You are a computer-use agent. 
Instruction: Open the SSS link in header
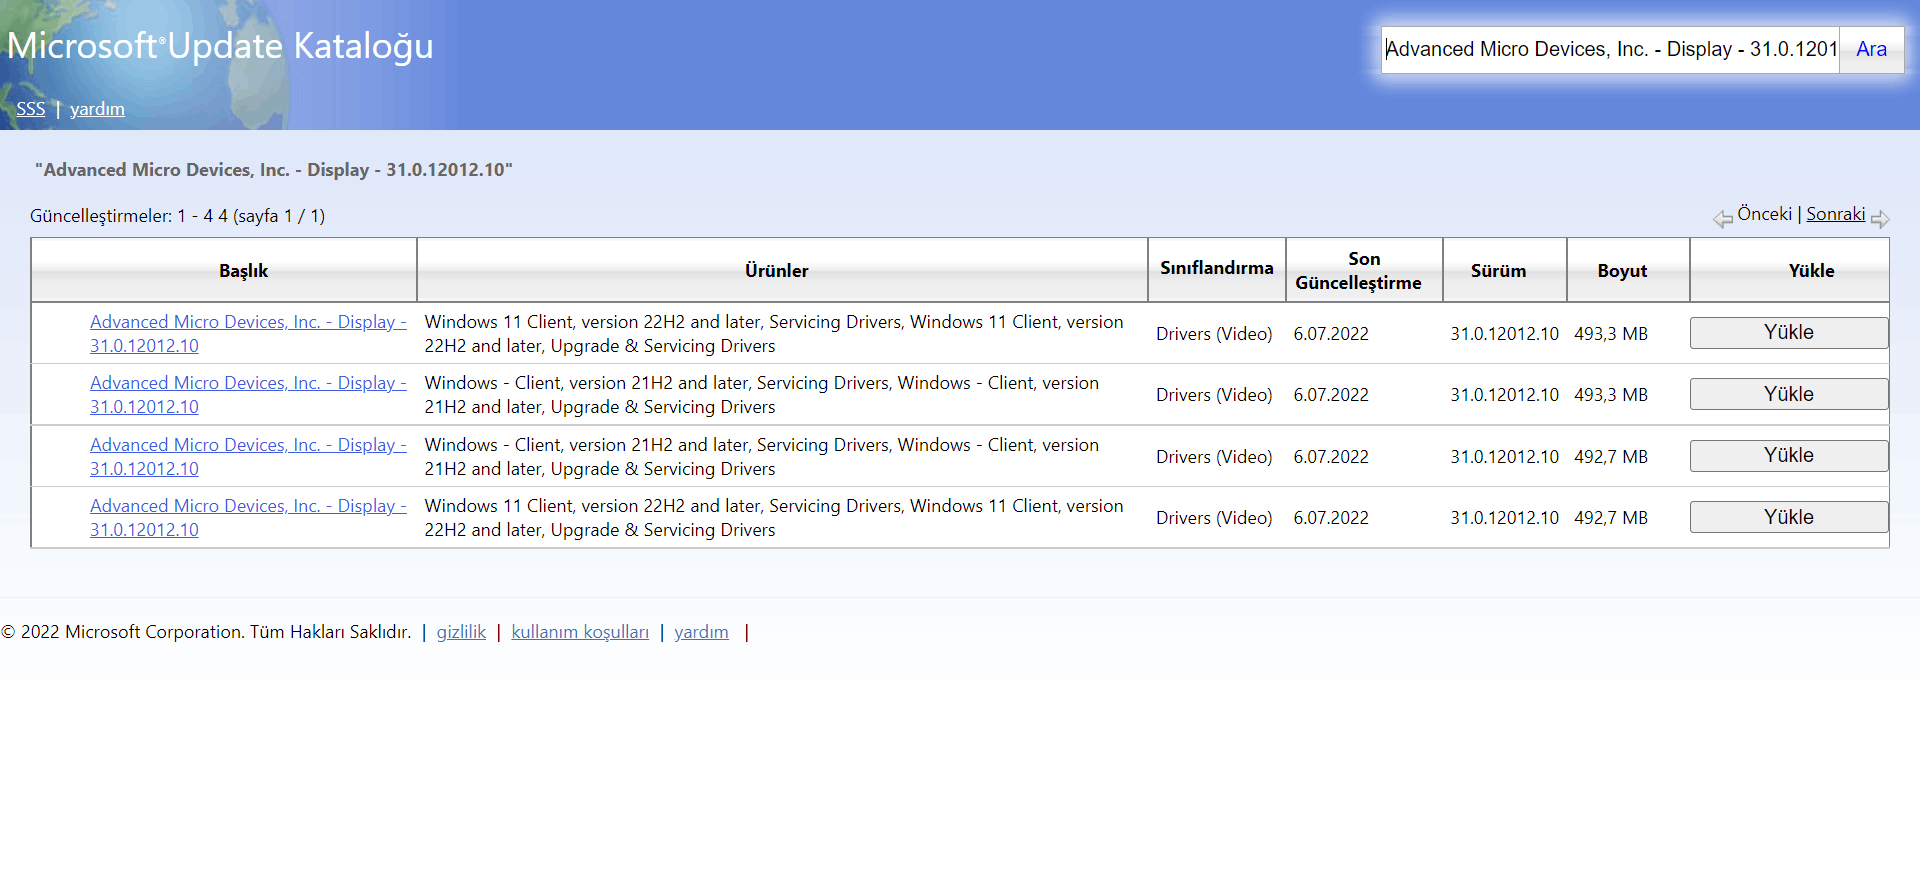point(30,109)
